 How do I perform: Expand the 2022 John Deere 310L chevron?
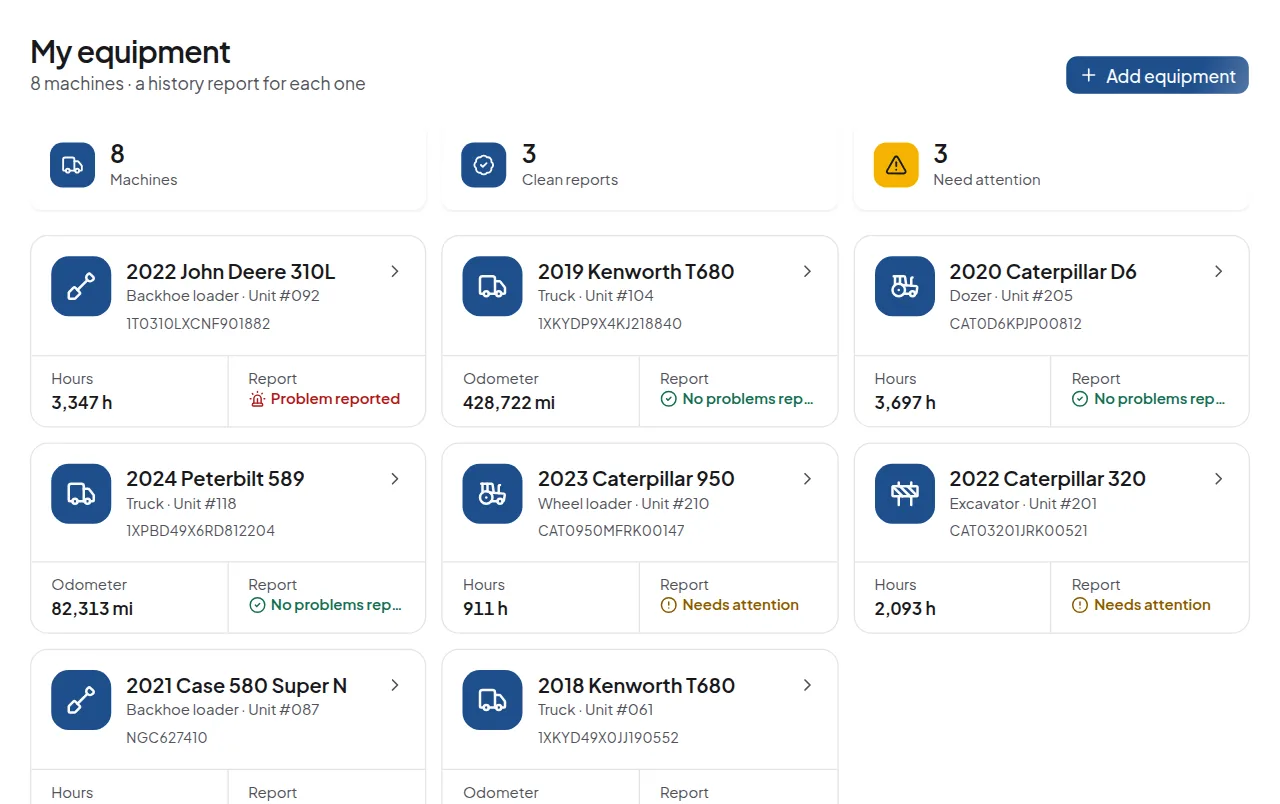click(395, 271)
